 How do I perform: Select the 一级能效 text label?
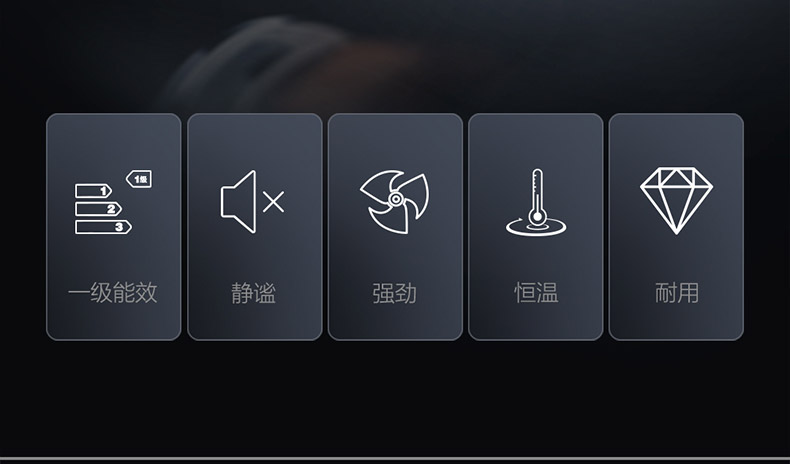point(113,293)
